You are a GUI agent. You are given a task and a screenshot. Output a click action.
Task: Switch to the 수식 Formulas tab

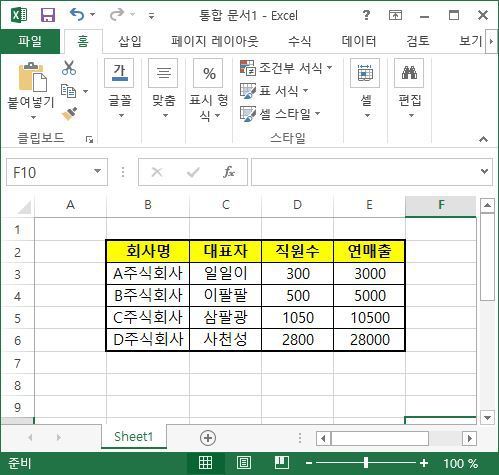tap(299, 41)
